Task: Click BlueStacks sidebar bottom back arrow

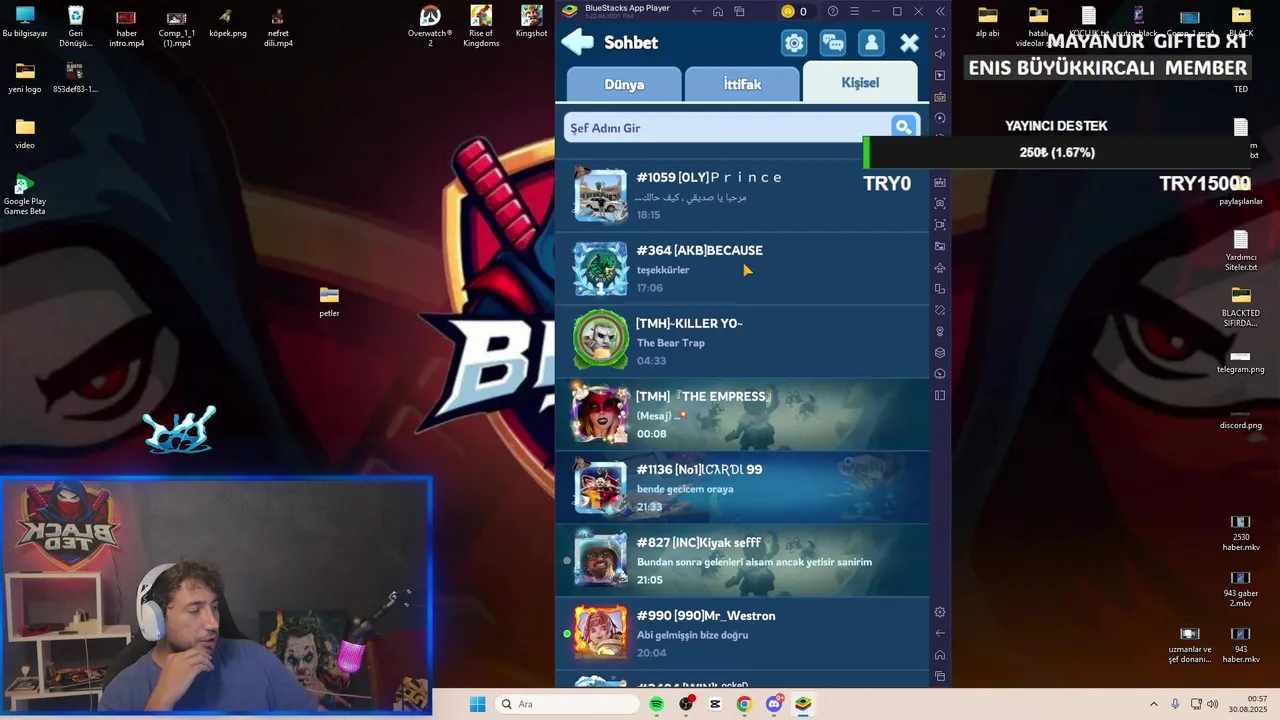Action: (940, 633)
